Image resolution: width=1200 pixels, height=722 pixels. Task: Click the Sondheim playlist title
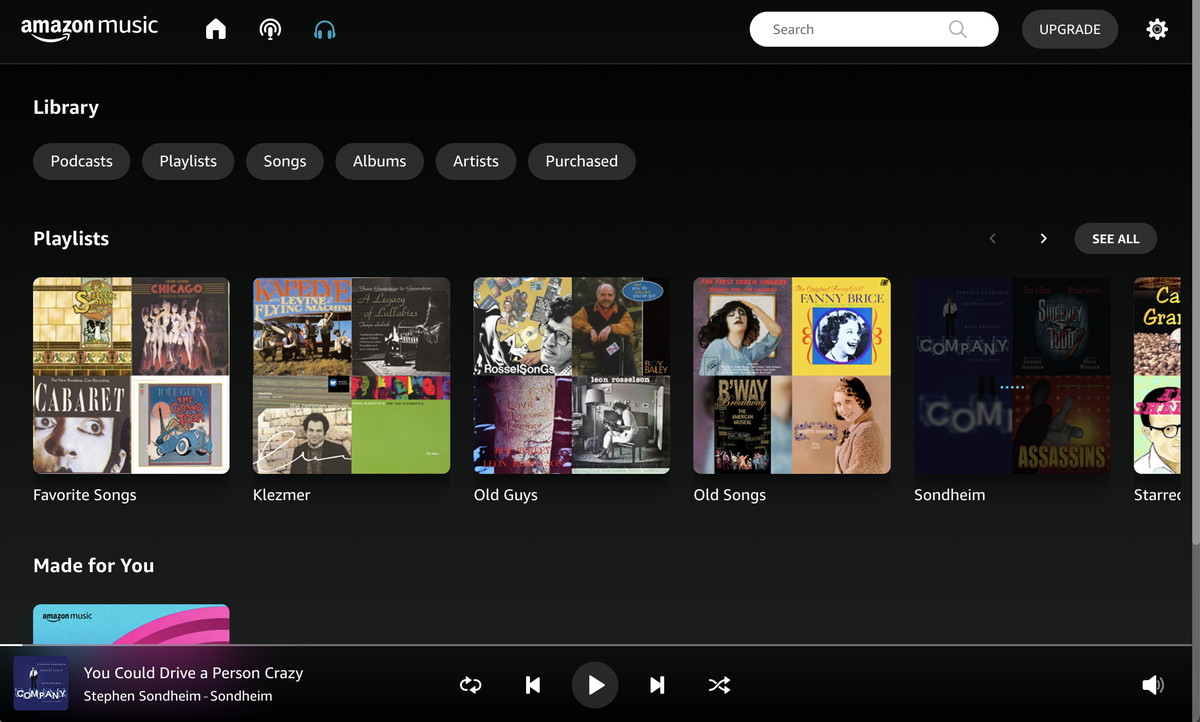(950, 495)
